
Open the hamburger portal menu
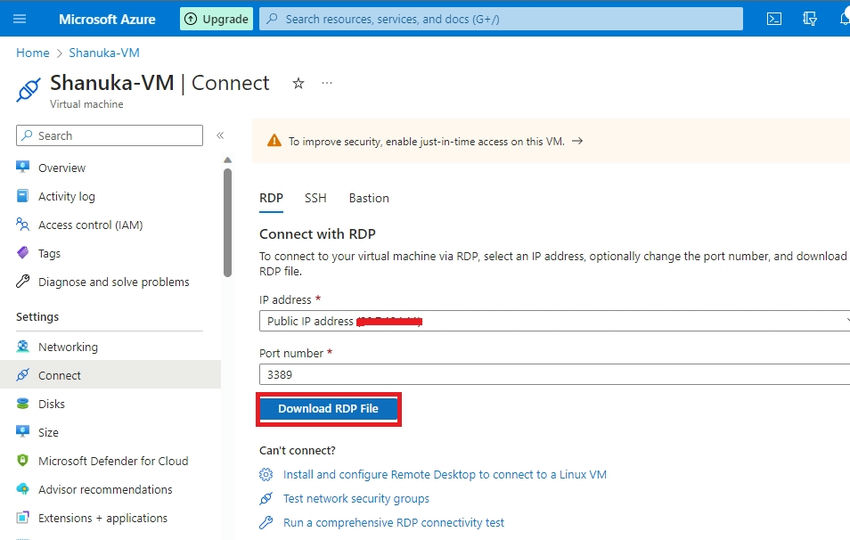(20, 19)
